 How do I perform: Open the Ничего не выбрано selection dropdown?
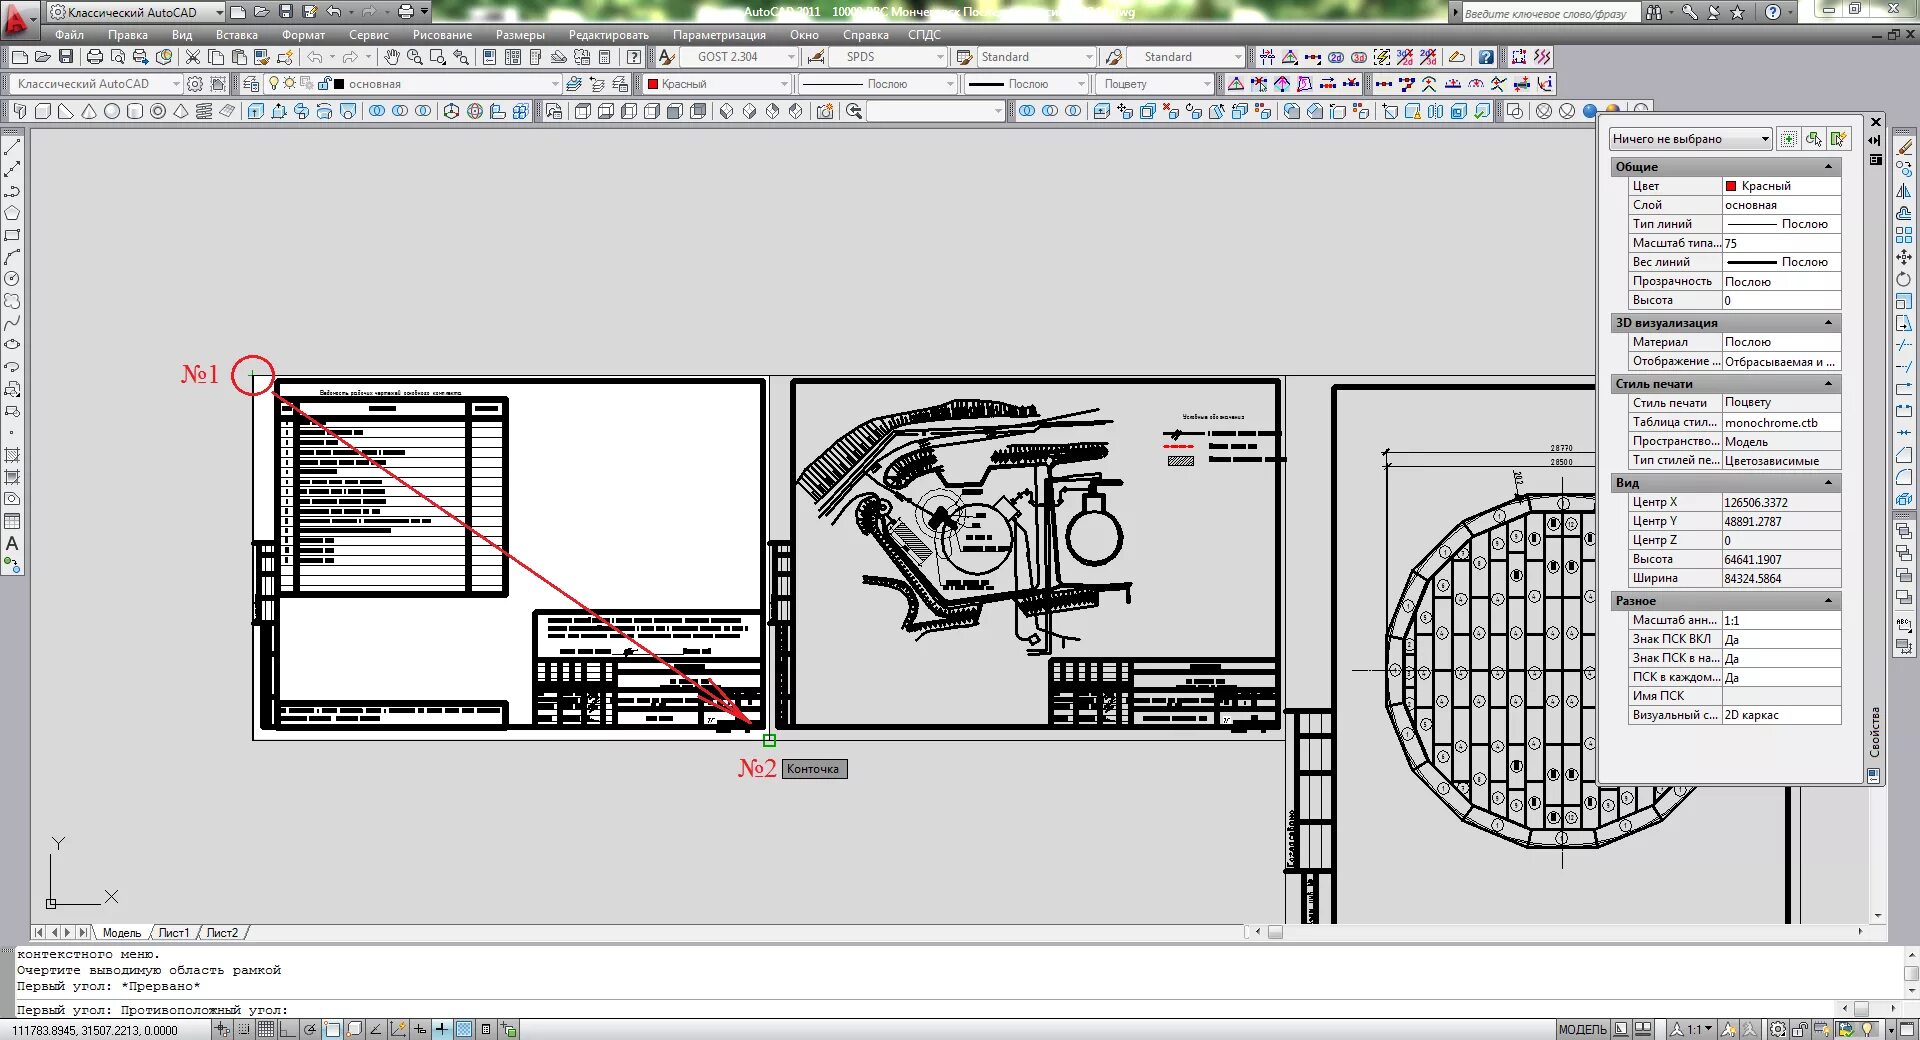point(1690,139)
